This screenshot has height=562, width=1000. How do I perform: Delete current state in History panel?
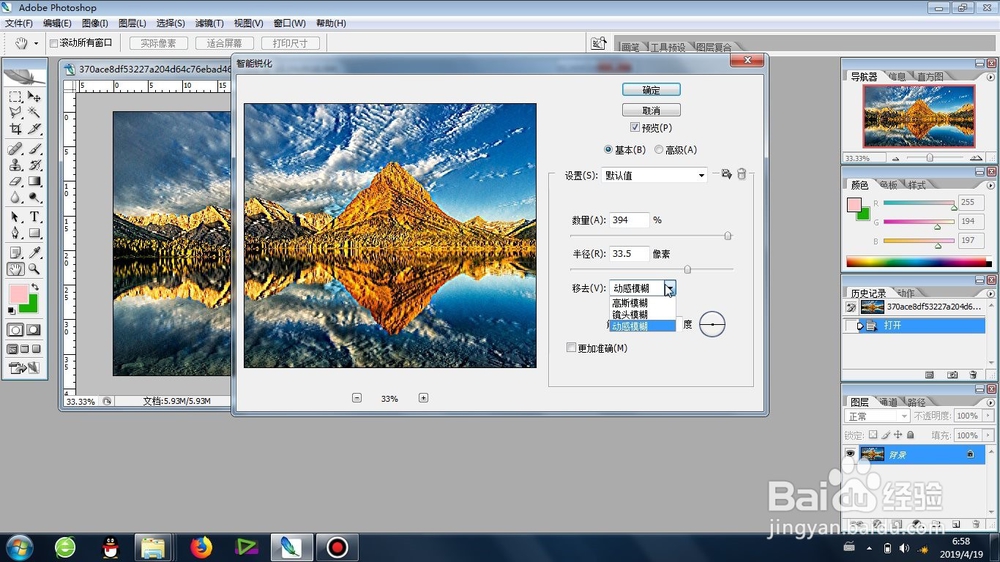pyautogui.click(x=973, y=375)
